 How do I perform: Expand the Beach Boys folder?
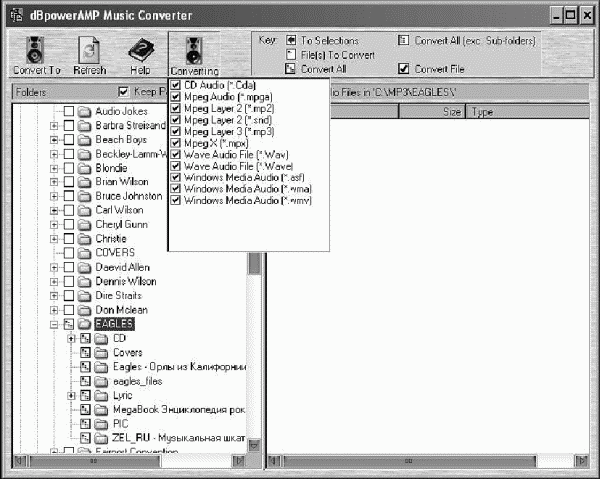tap(54, 140)
